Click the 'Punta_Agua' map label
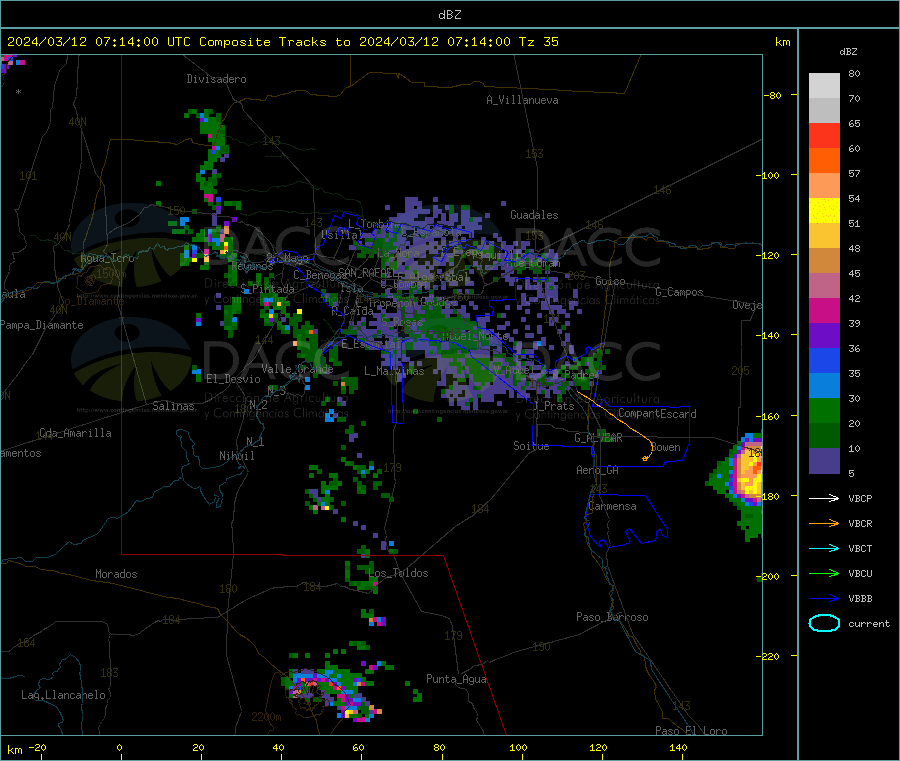Viewport: 900px width, 761px height. click(x=456, y=680)
